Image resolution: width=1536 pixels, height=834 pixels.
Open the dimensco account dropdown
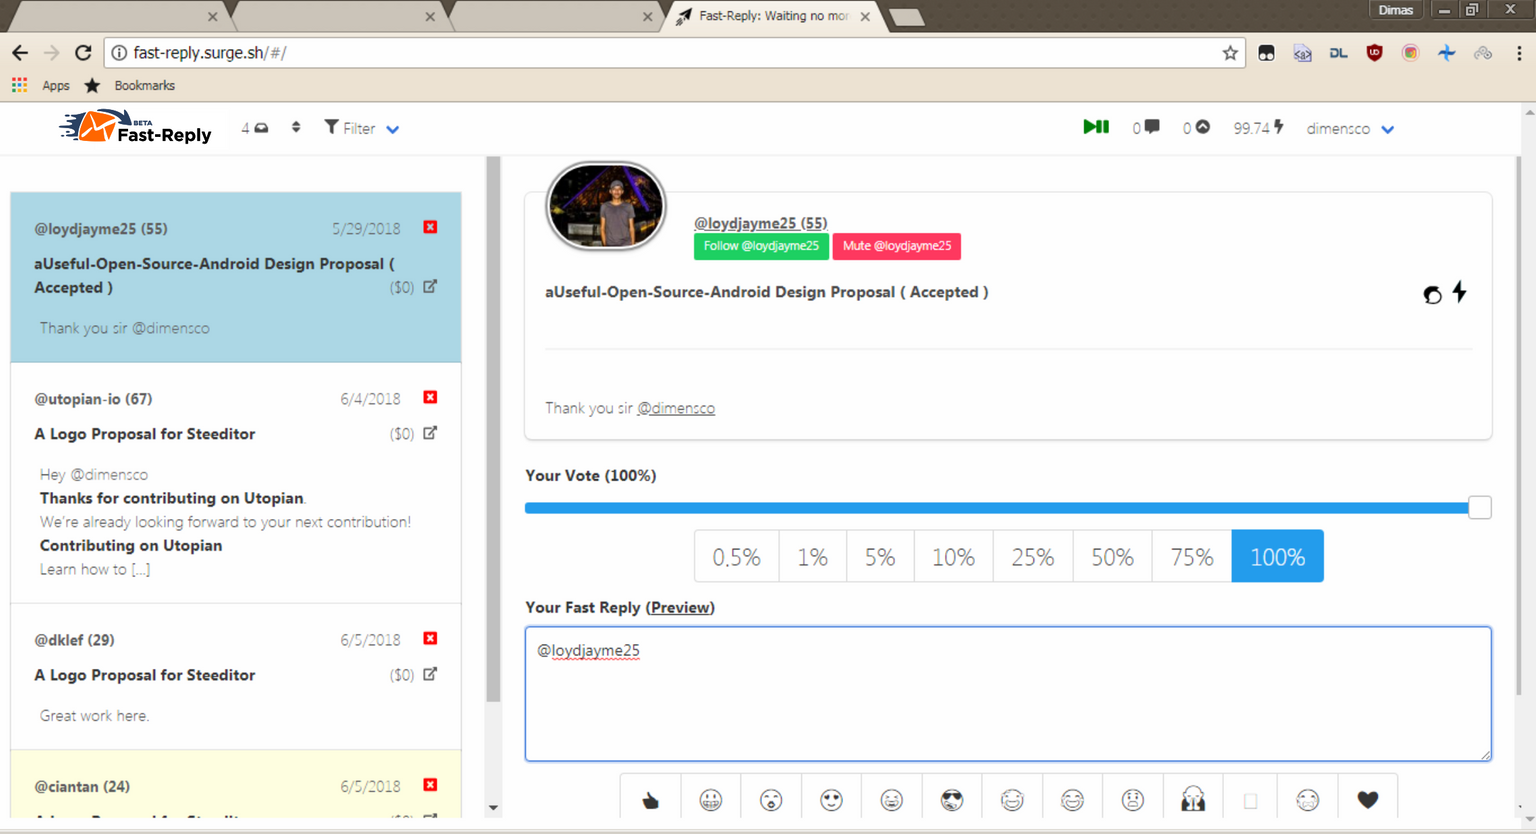tap(1350, 128)
